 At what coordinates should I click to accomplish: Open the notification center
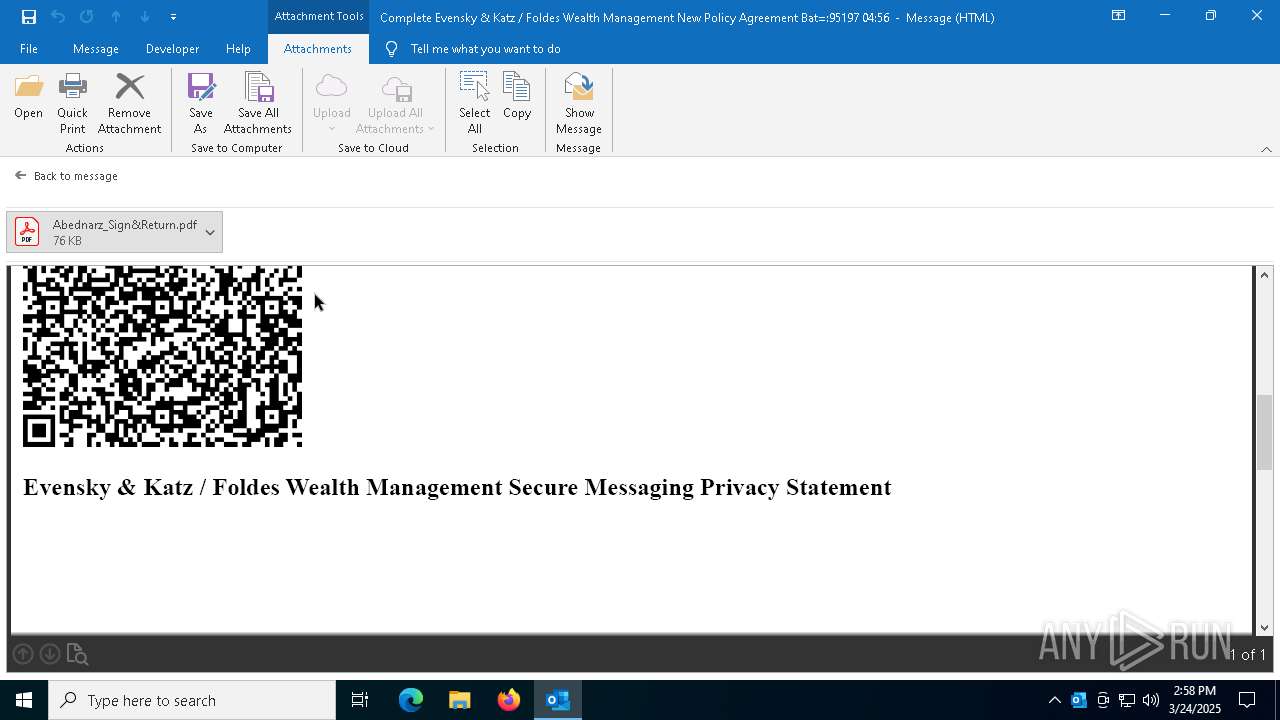pyautogui.click(x=1247, y=700)
